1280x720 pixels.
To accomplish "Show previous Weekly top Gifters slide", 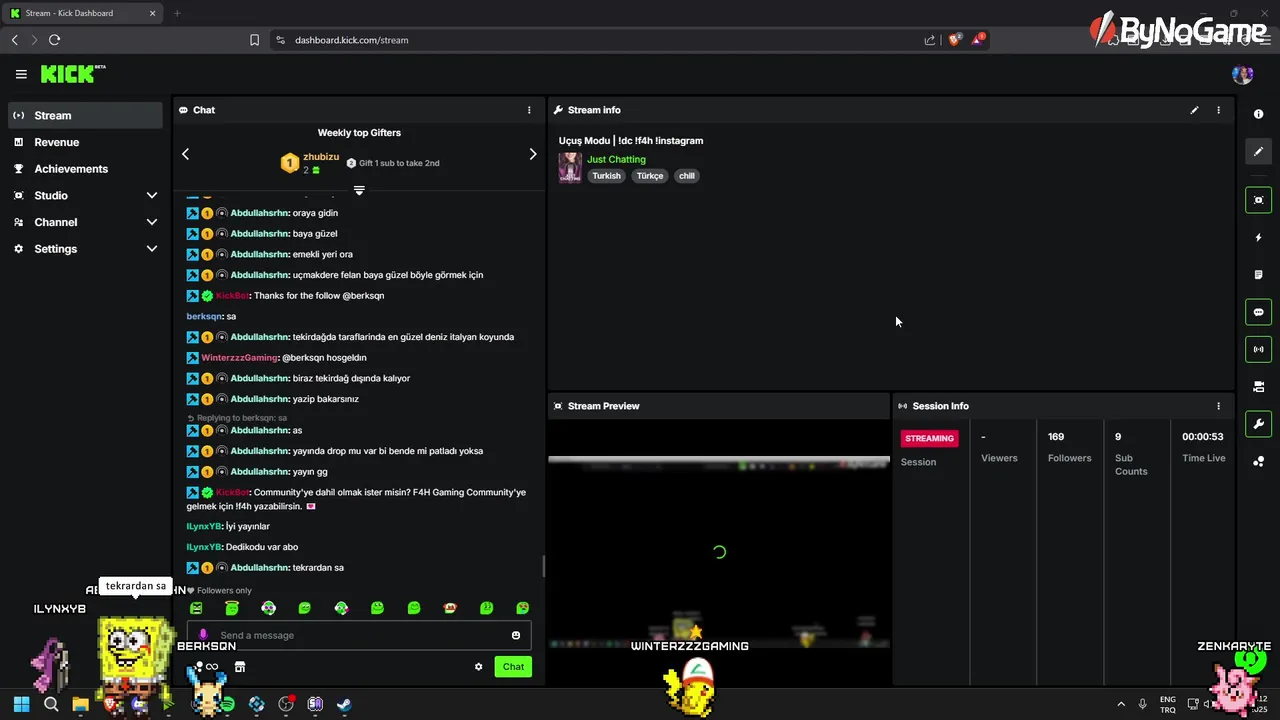I will tap(185, 154).
